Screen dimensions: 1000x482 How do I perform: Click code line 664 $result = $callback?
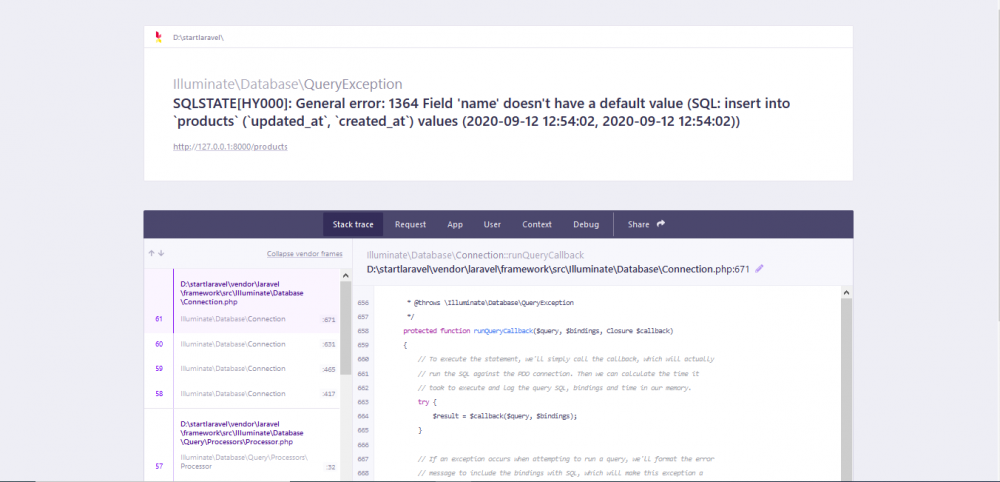point(504,416)
